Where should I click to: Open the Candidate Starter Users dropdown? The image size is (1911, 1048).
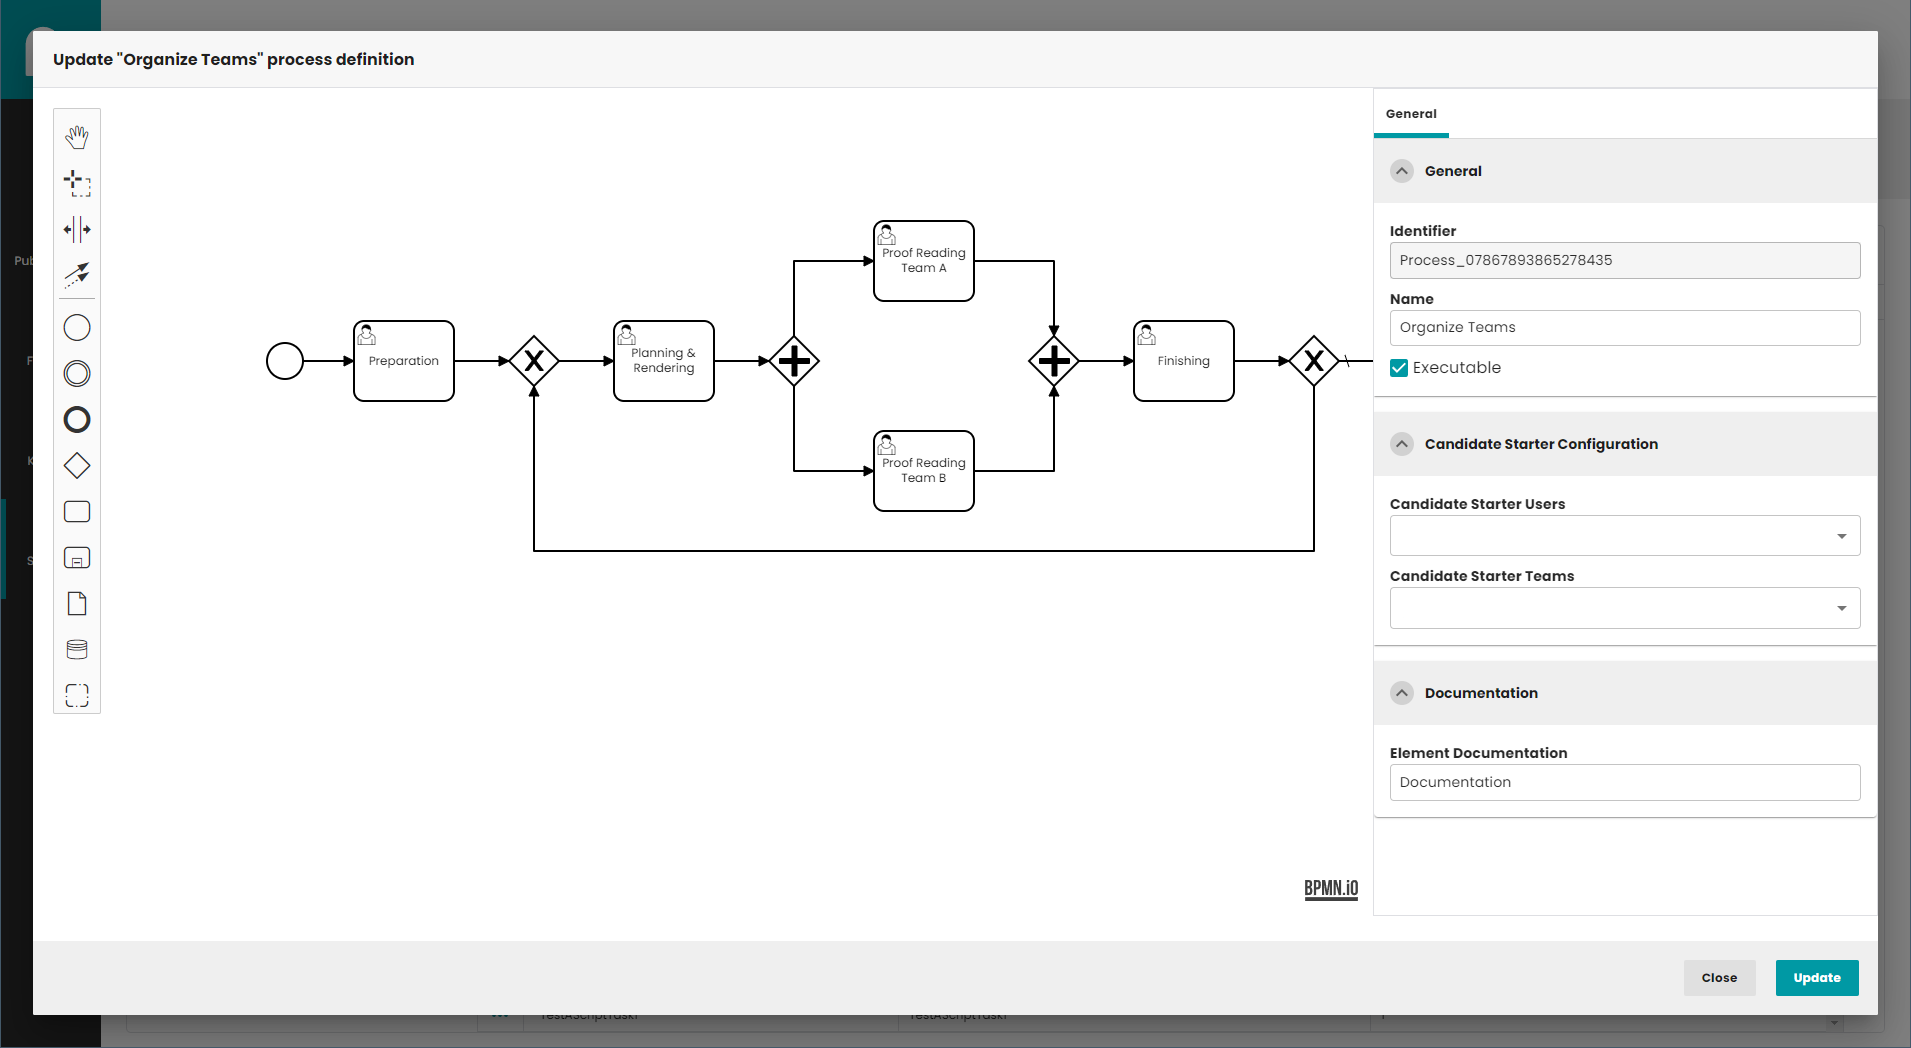pos(1624,536)
